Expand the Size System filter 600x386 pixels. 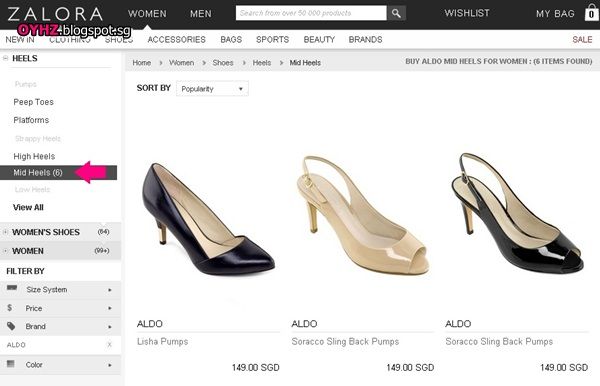pyautogui.click(x=60, y=290)
